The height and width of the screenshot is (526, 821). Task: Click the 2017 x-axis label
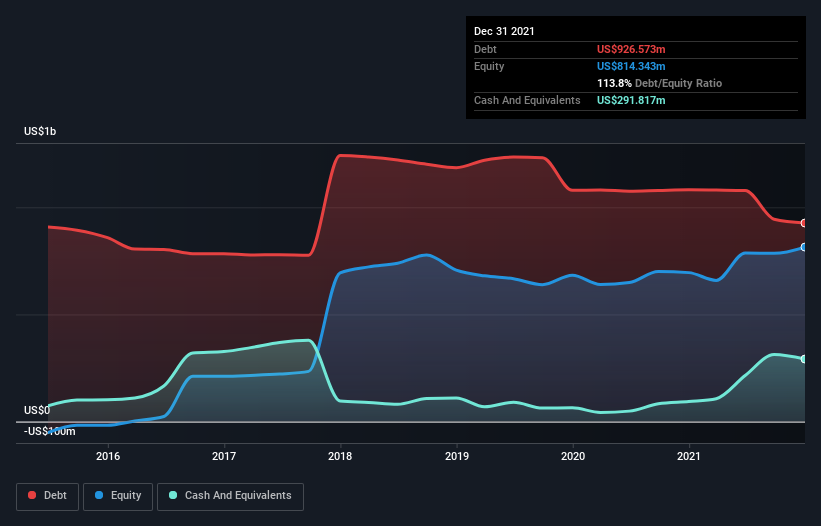[224, 456]
